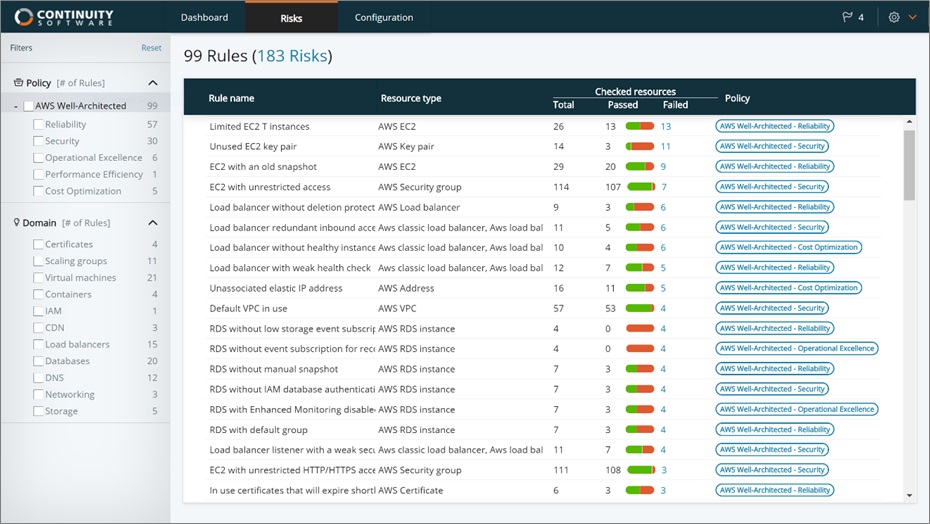The height and width of the screenshot is (524, 930).
Task: Tick the Containers domain checkbox
Action: click(38, 294)
